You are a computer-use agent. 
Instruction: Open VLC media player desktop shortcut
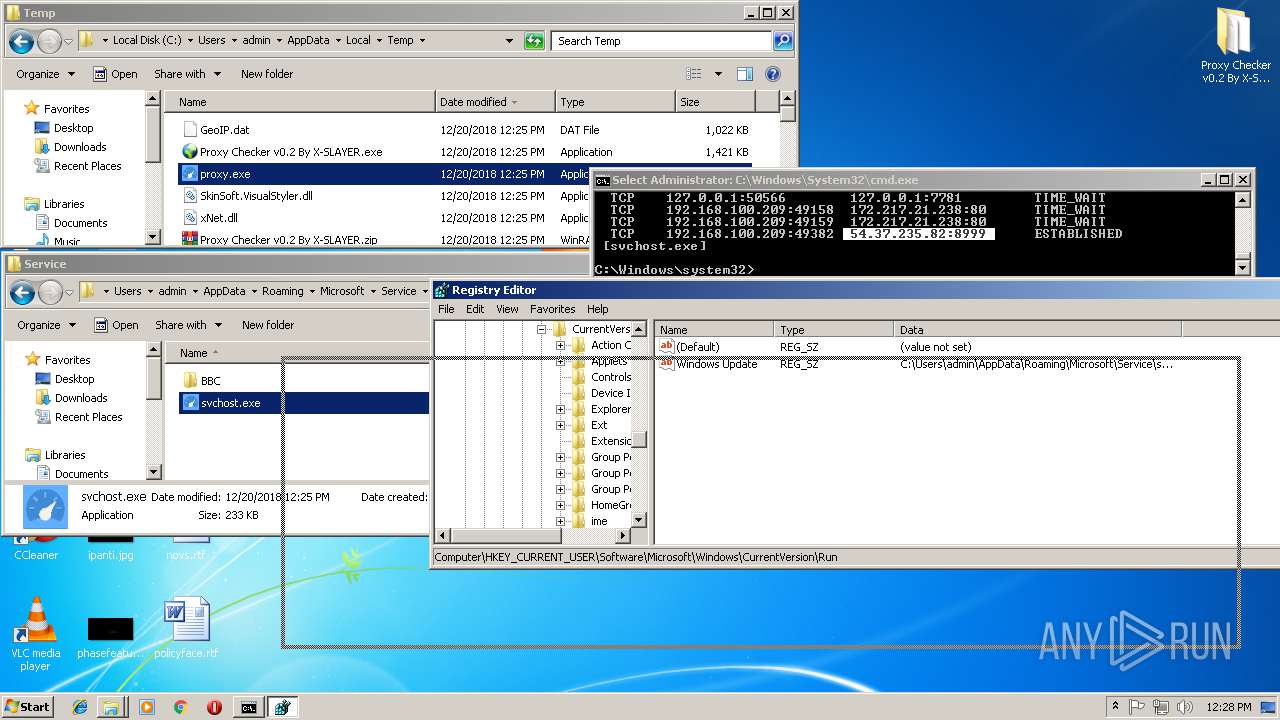(x=36, y=634)
